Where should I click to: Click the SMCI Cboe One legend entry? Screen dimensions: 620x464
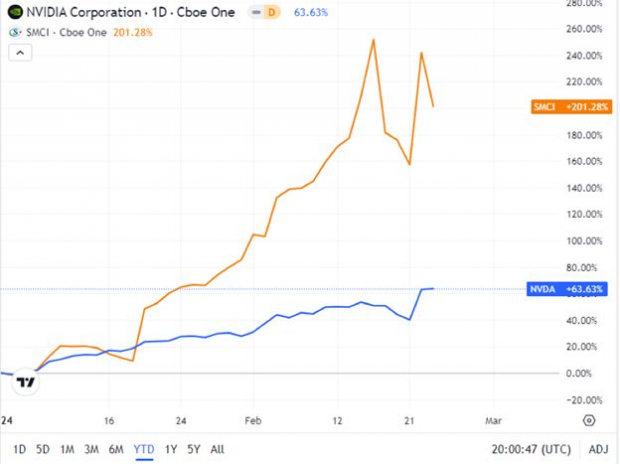62,32
